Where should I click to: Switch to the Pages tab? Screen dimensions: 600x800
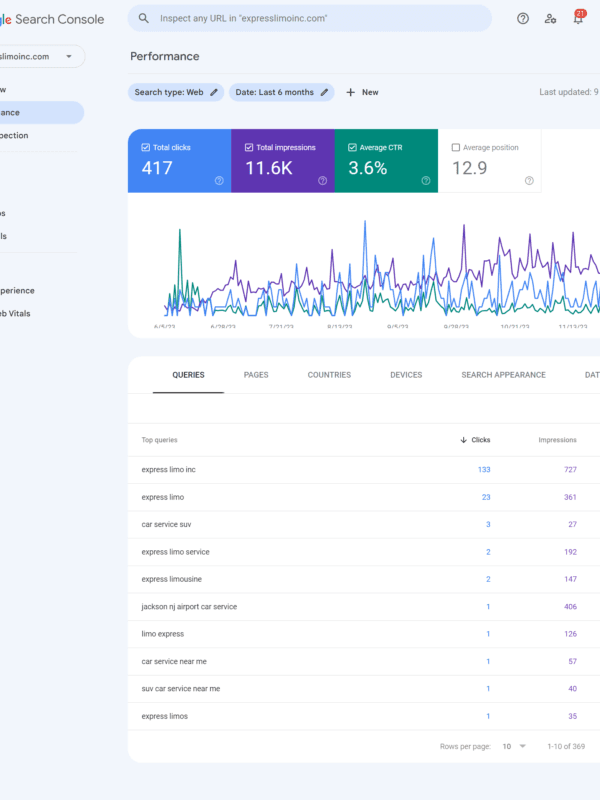click(x=256, y=375)
